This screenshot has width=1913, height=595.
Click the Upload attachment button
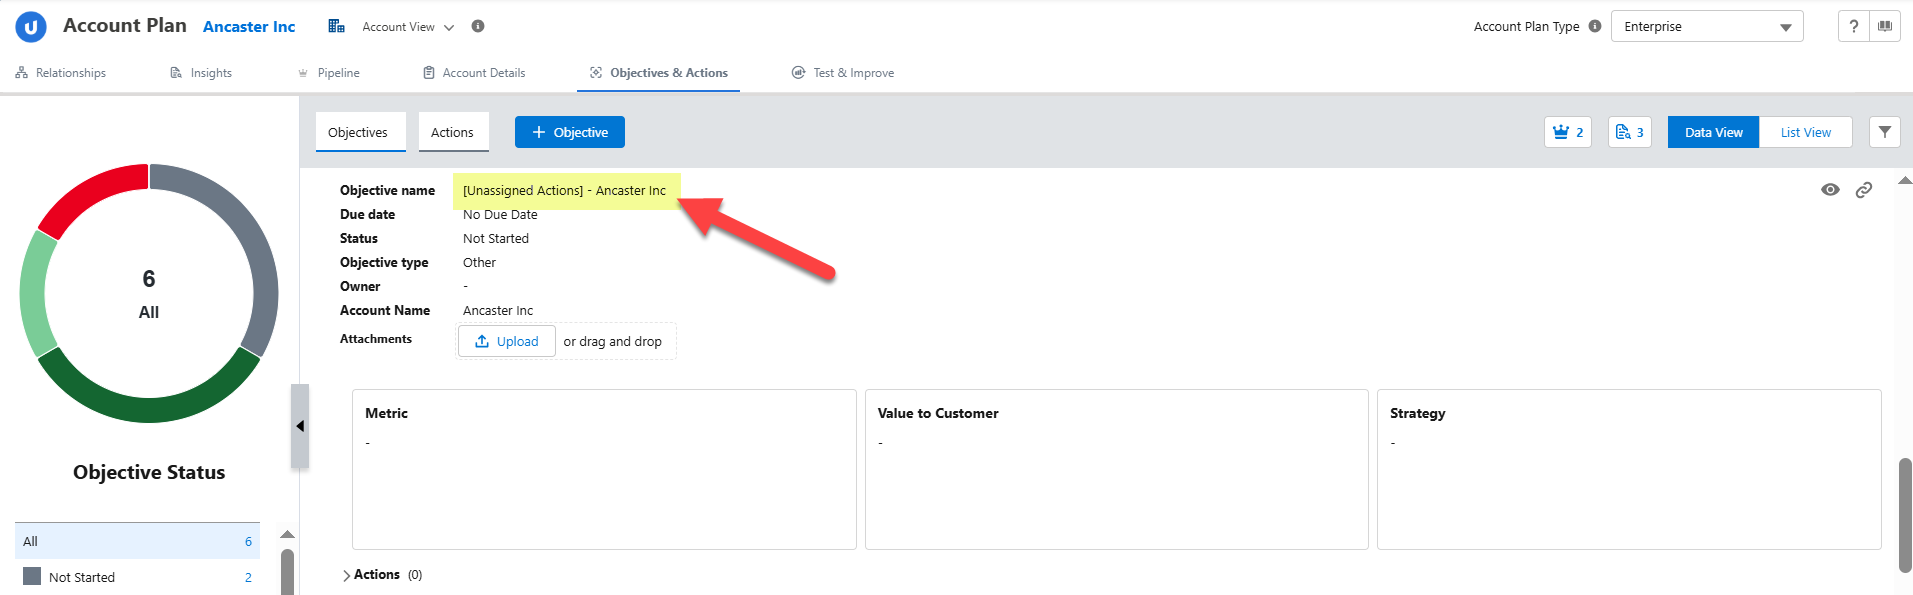point(507,341)
